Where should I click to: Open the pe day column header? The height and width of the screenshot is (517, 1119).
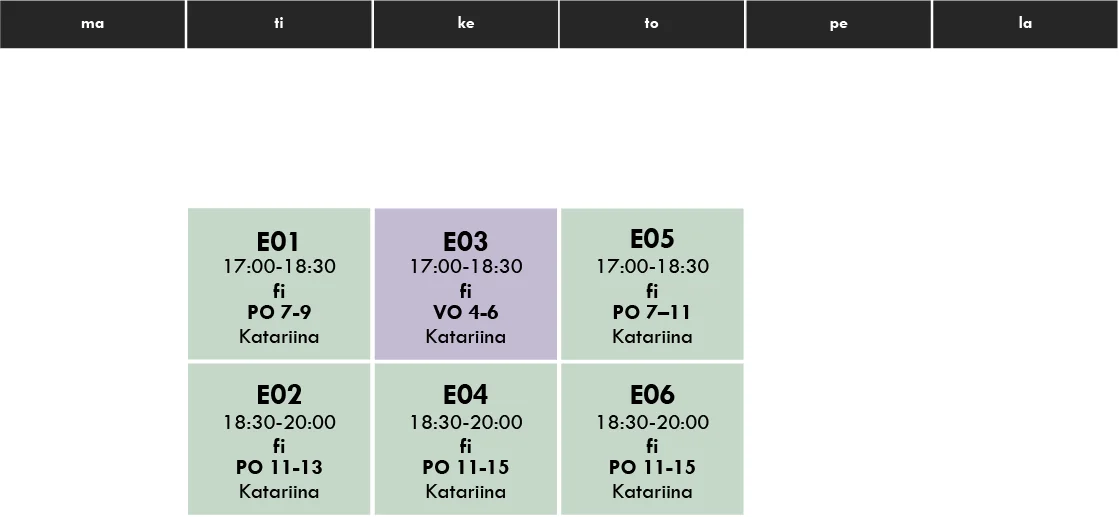click(838, 24)
